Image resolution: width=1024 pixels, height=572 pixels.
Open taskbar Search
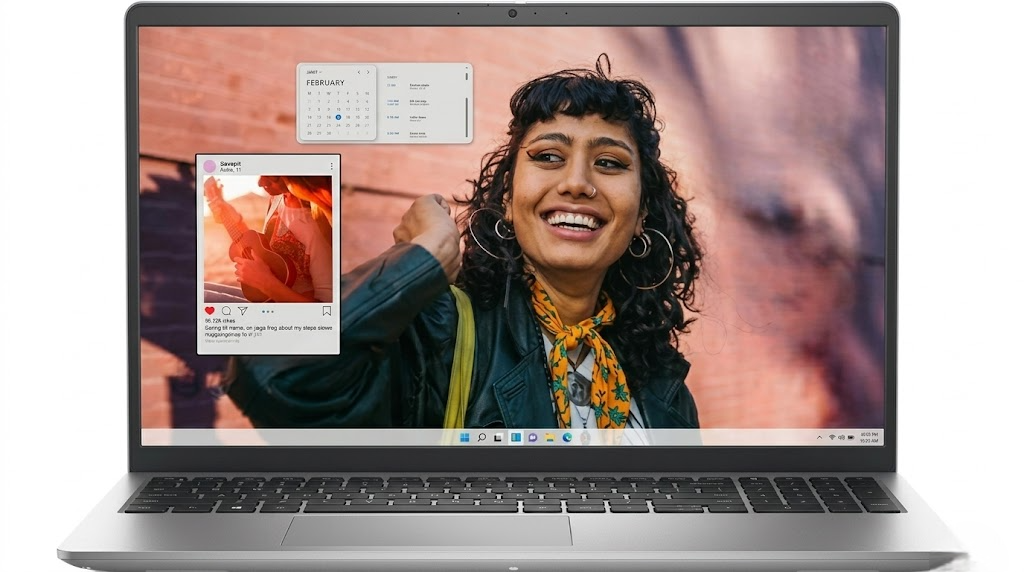(x=481, y=437)
